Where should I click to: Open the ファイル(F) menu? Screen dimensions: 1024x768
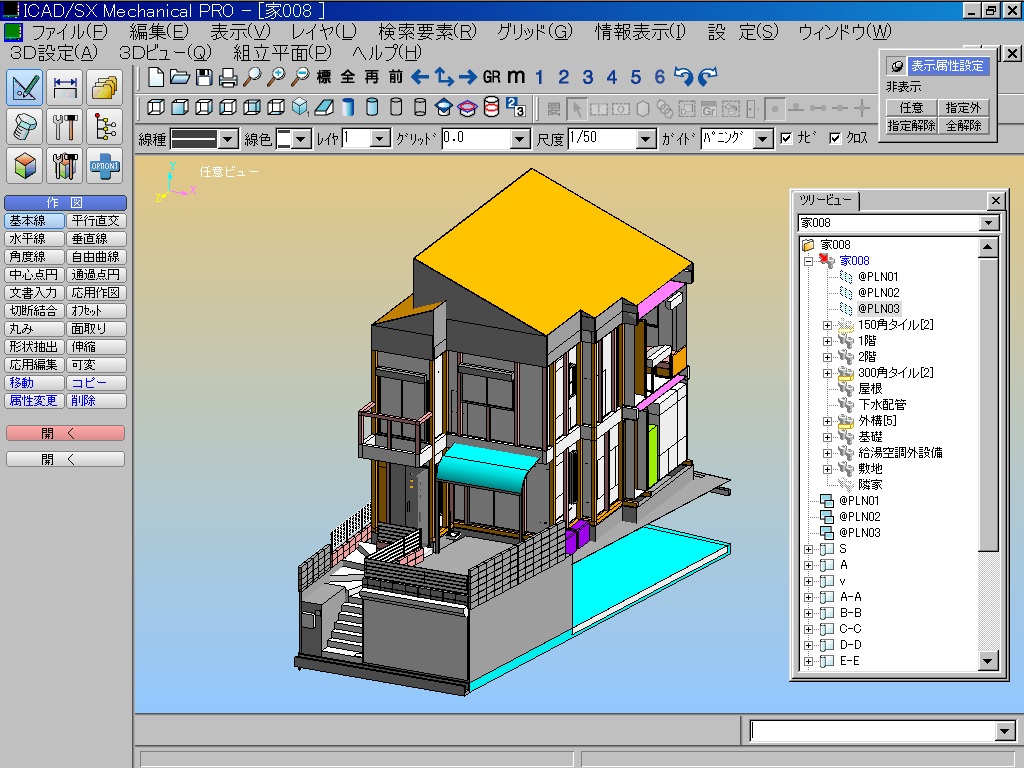point(69,32)
